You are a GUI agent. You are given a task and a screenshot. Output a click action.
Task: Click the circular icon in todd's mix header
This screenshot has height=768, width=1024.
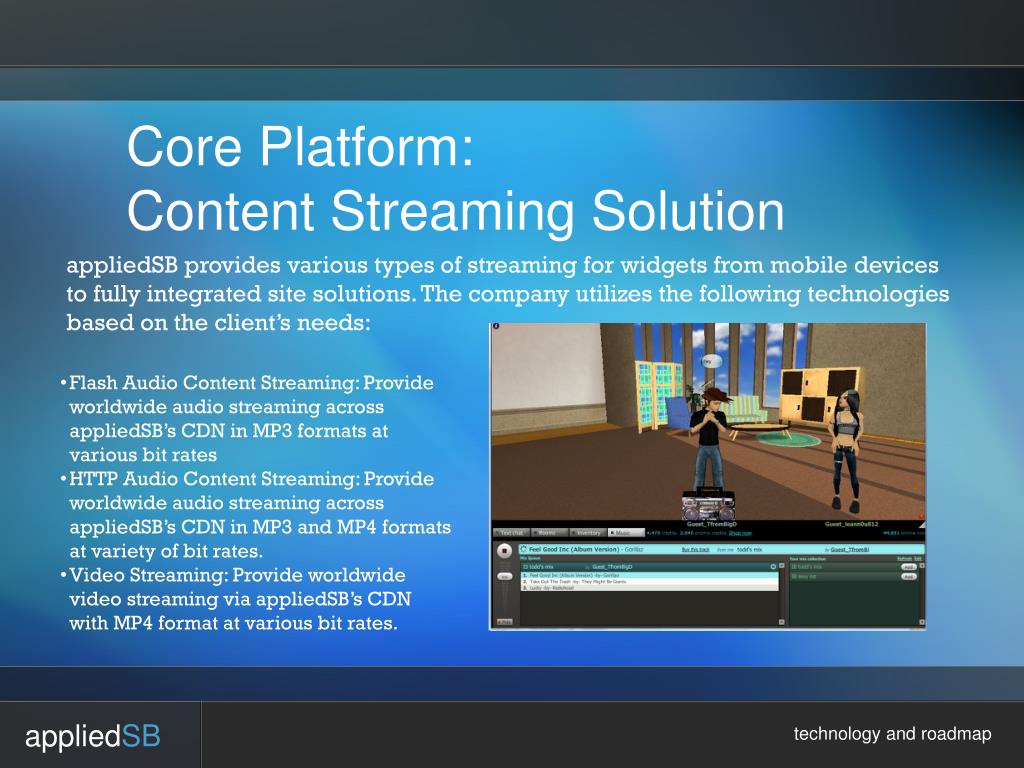pyautogui.click(x=773, y=567)
